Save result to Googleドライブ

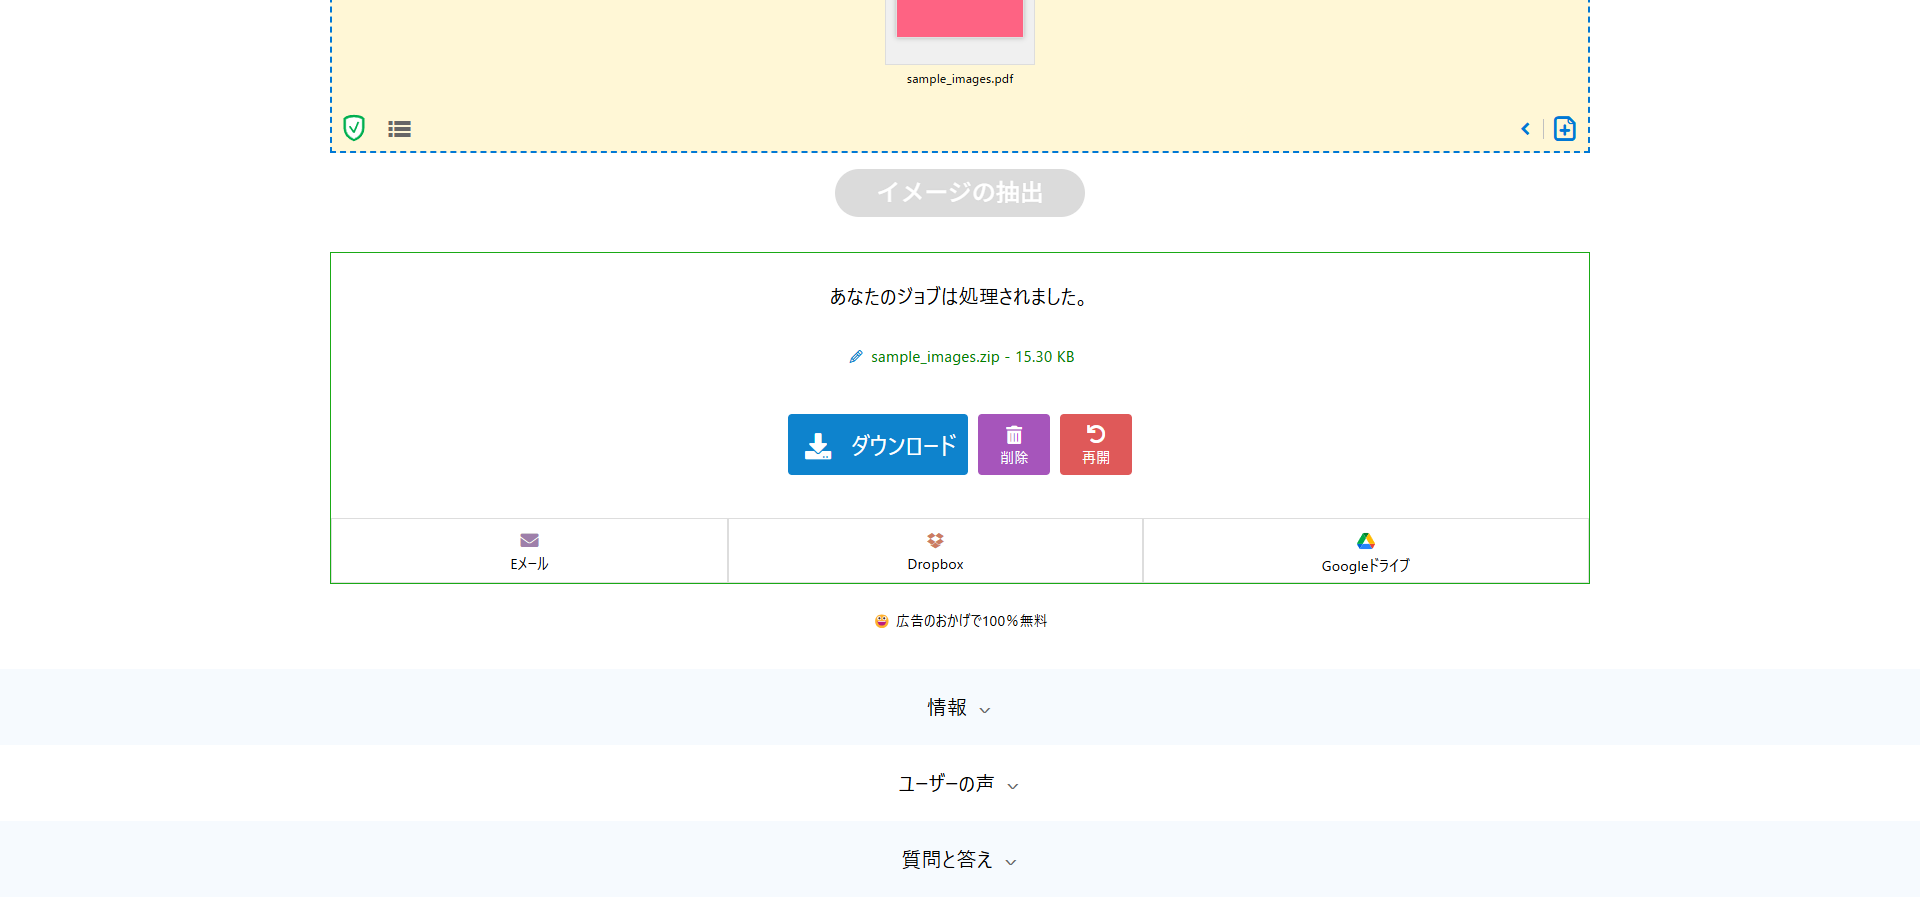1366,551
